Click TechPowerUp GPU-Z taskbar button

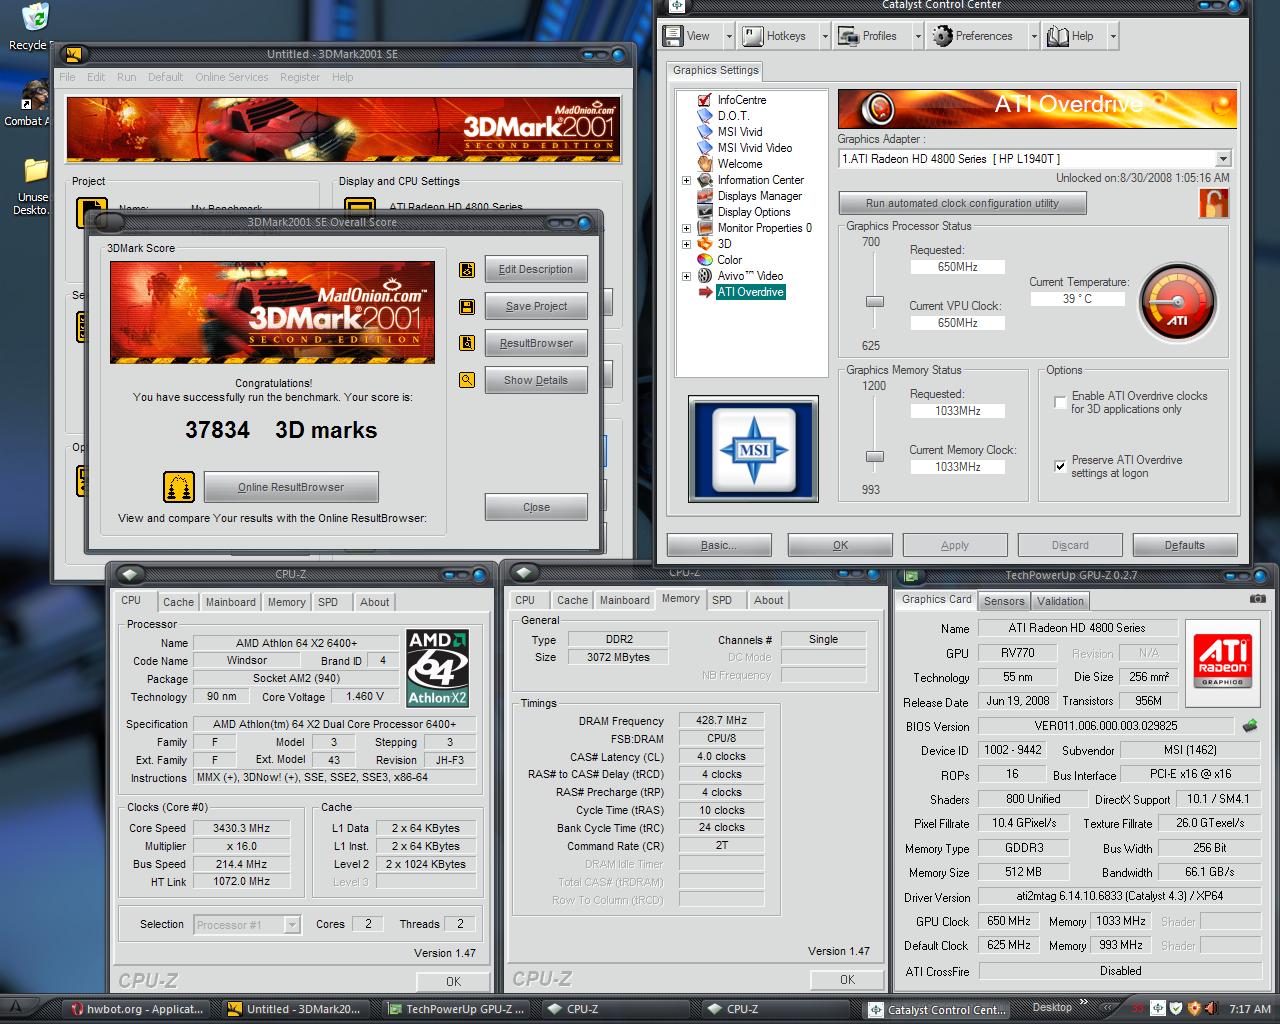point(455,1009)
